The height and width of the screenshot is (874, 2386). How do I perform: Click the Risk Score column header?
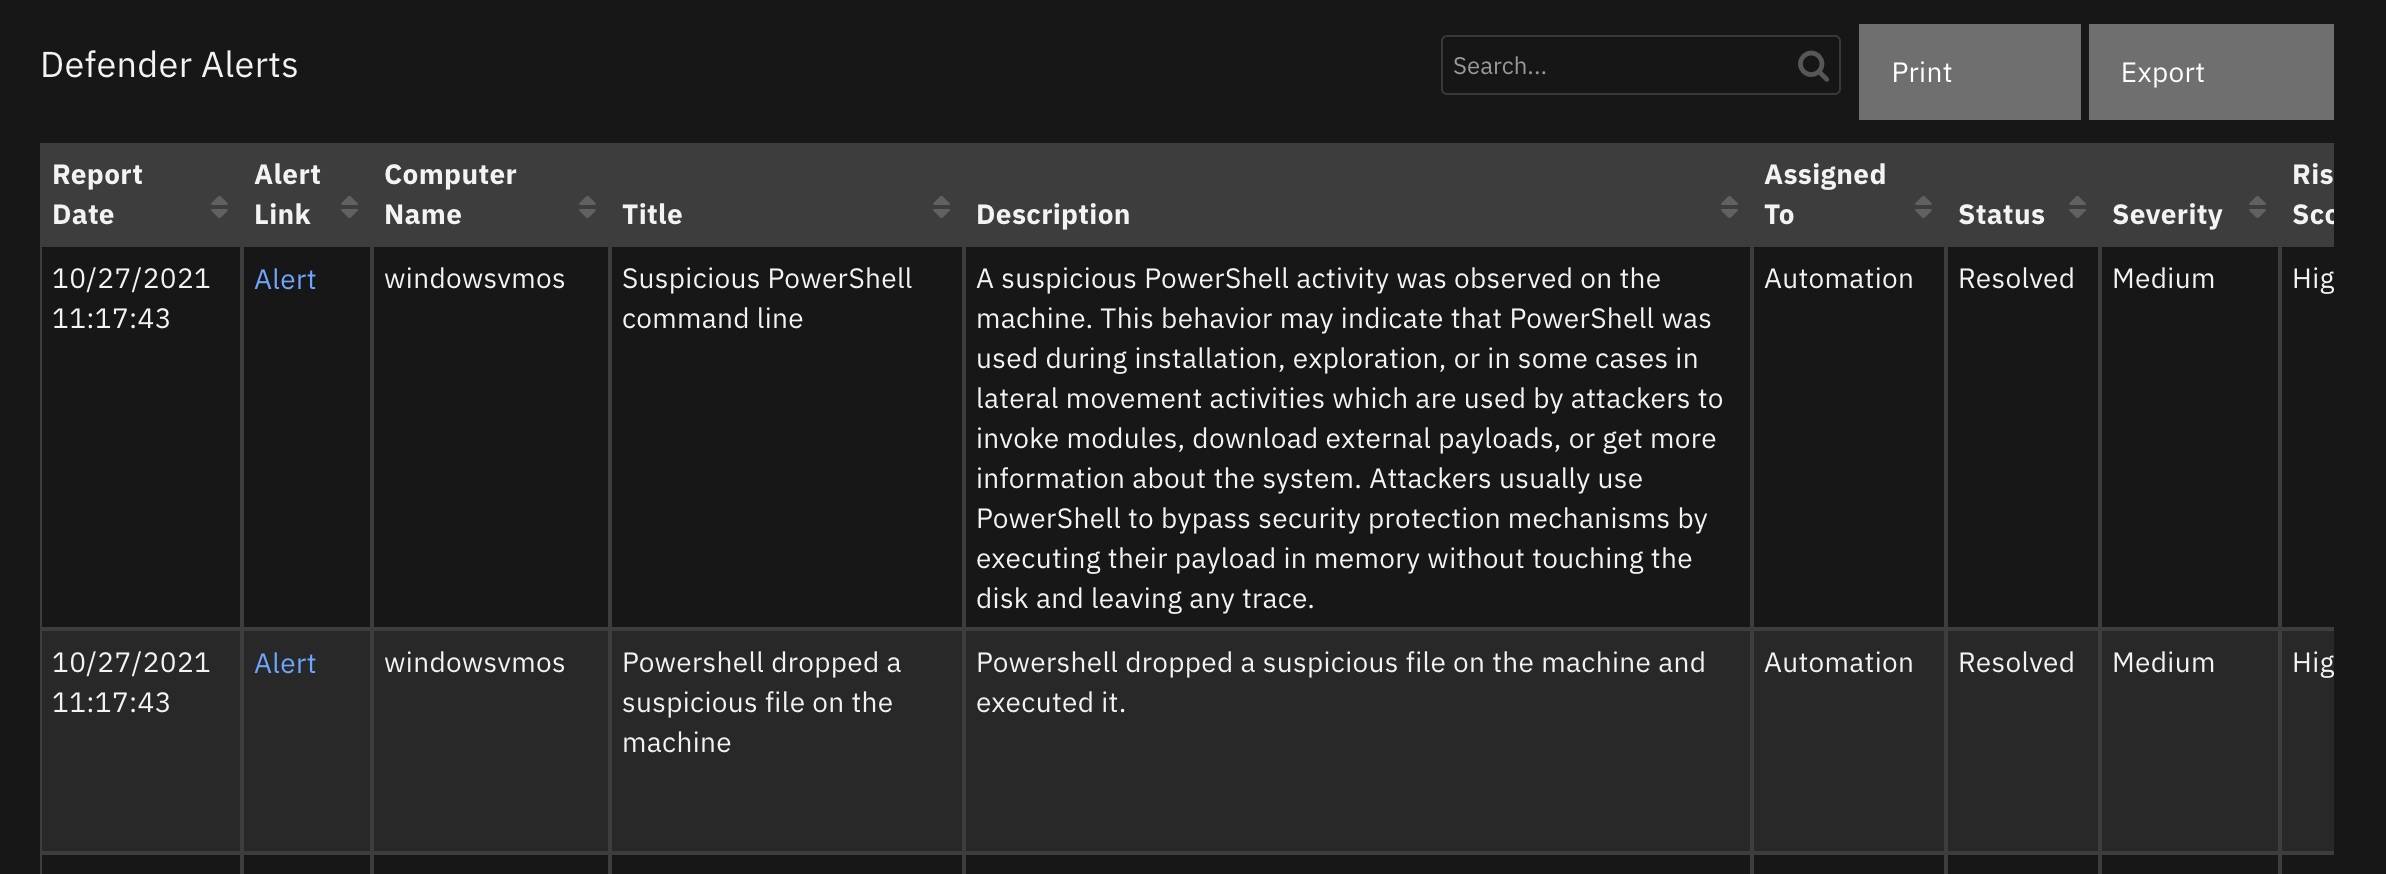pyautogui.click(x=2312, y=194)
